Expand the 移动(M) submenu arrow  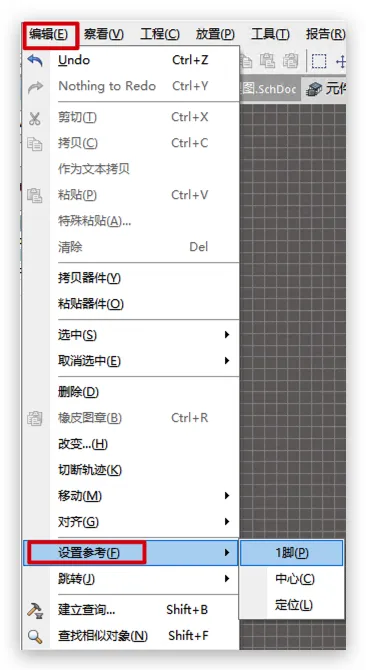click(x=227, y=496)
